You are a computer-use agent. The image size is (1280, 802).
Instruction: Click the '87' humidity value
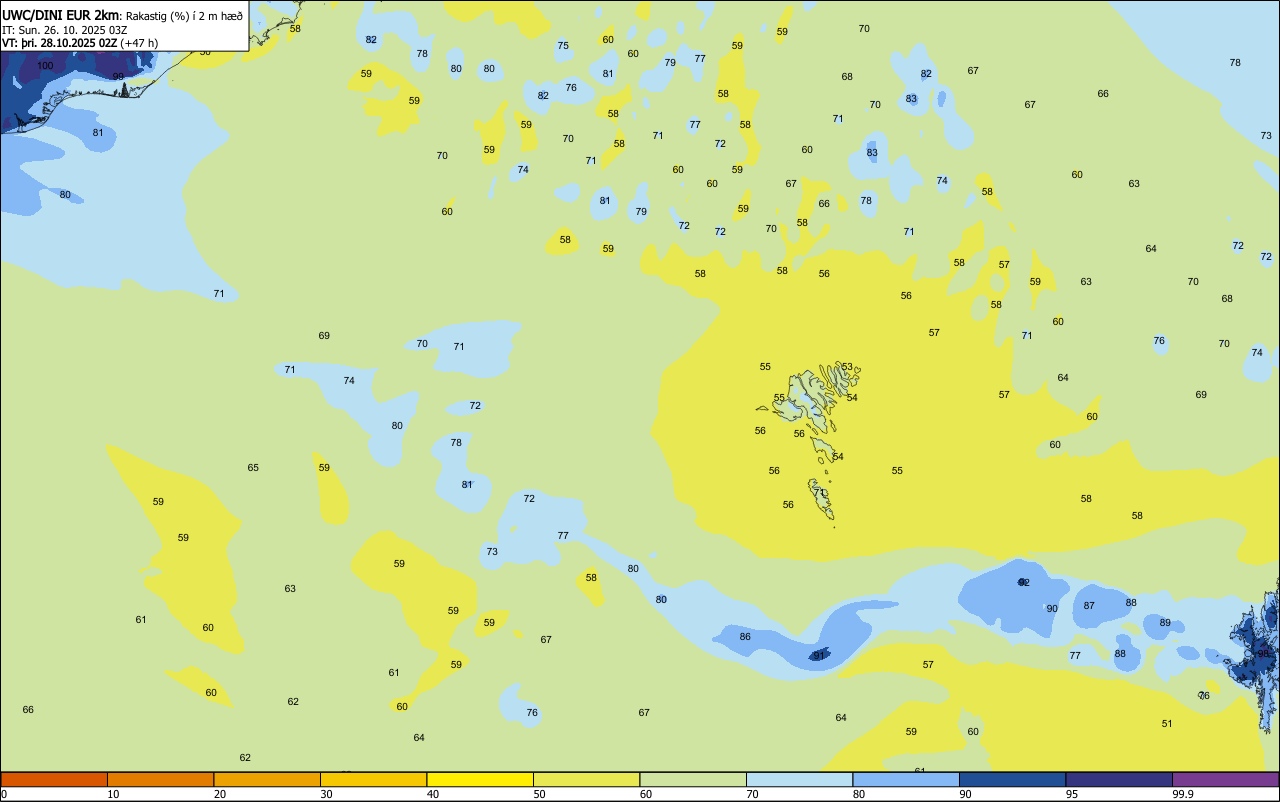click(1089, 606)
